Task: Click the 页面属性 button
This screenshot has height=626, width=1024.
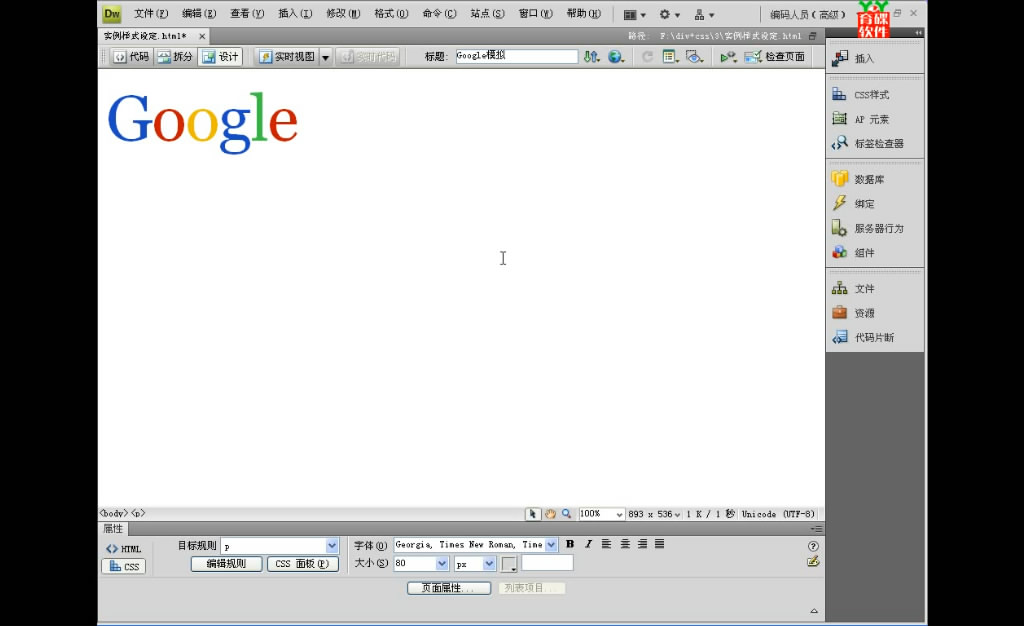Action: click(449, 588)
